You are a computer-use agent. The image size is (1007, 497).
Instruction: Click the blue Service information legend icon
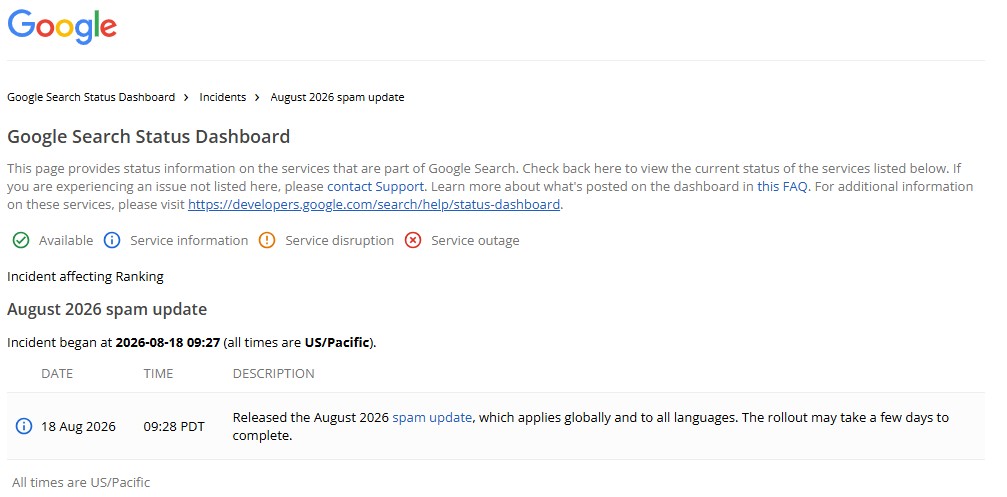click(x=112, y=240)
